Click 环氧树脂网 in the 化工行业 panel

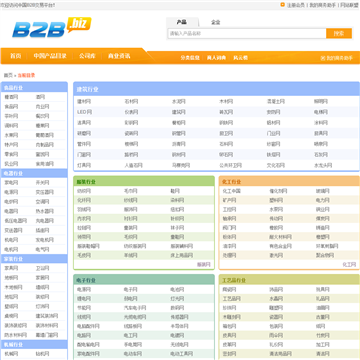coord(327,246)
